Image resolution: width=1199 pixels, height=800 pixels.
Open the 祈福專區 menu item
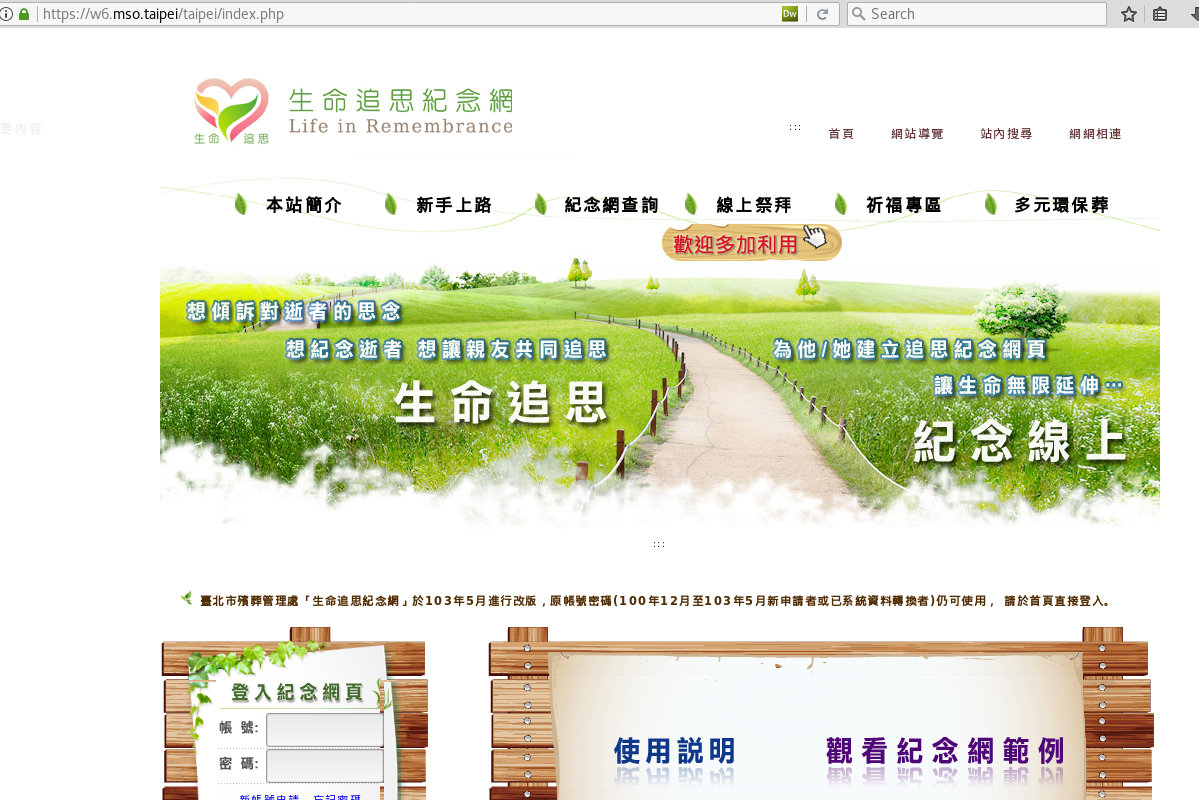click(903, 205)
